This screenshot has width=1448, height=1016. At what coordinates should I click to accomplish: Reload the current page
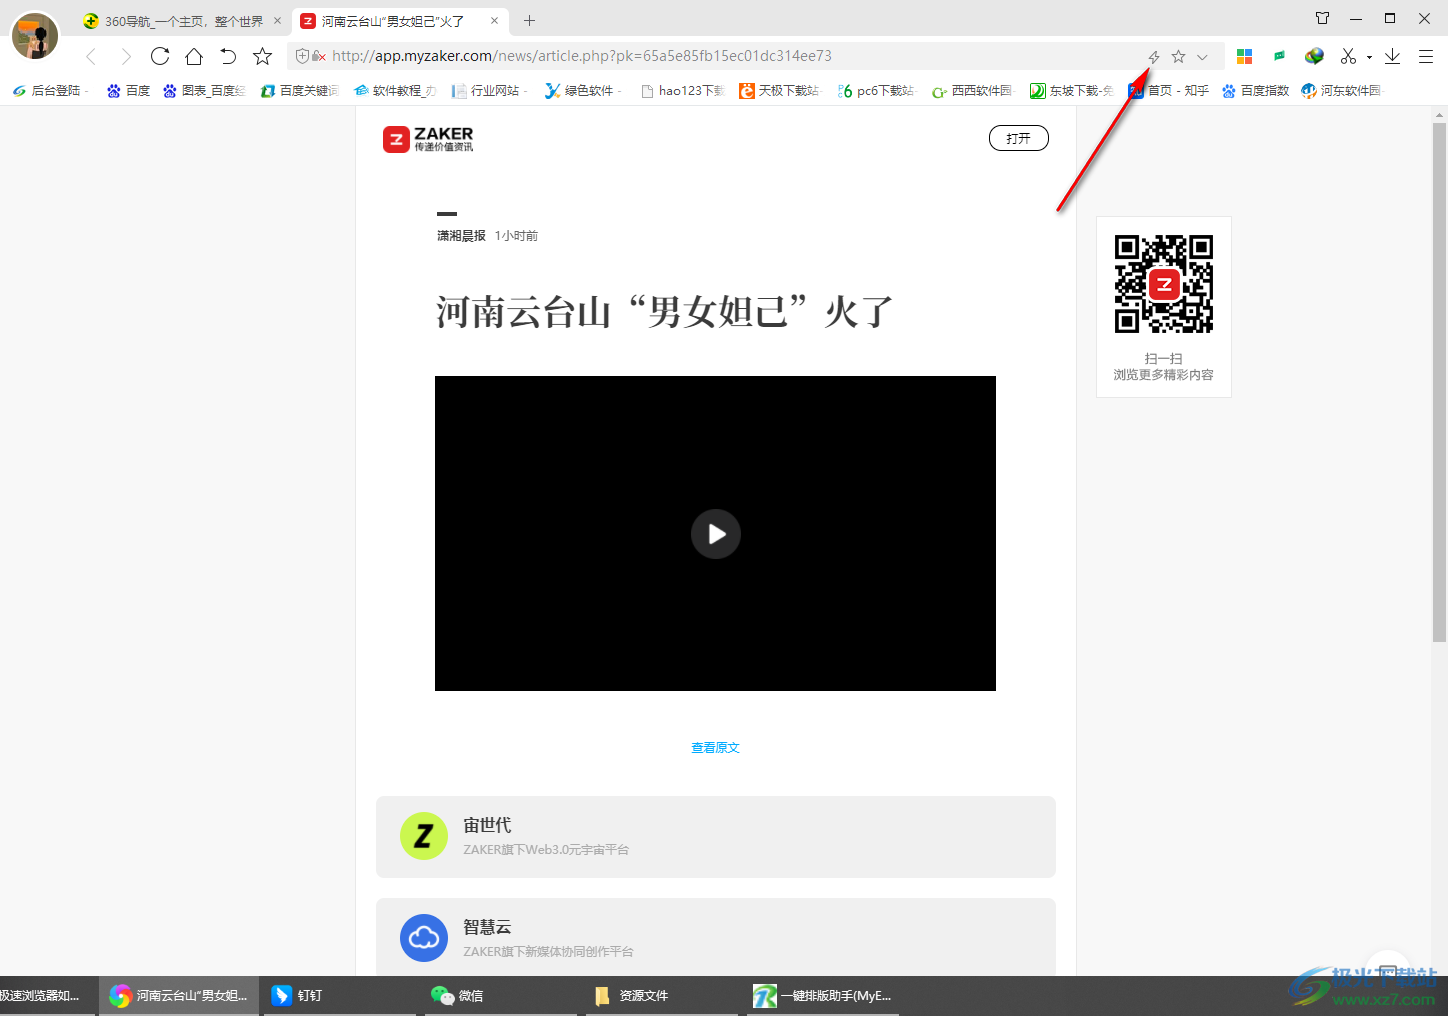click(x=160, y=56)
